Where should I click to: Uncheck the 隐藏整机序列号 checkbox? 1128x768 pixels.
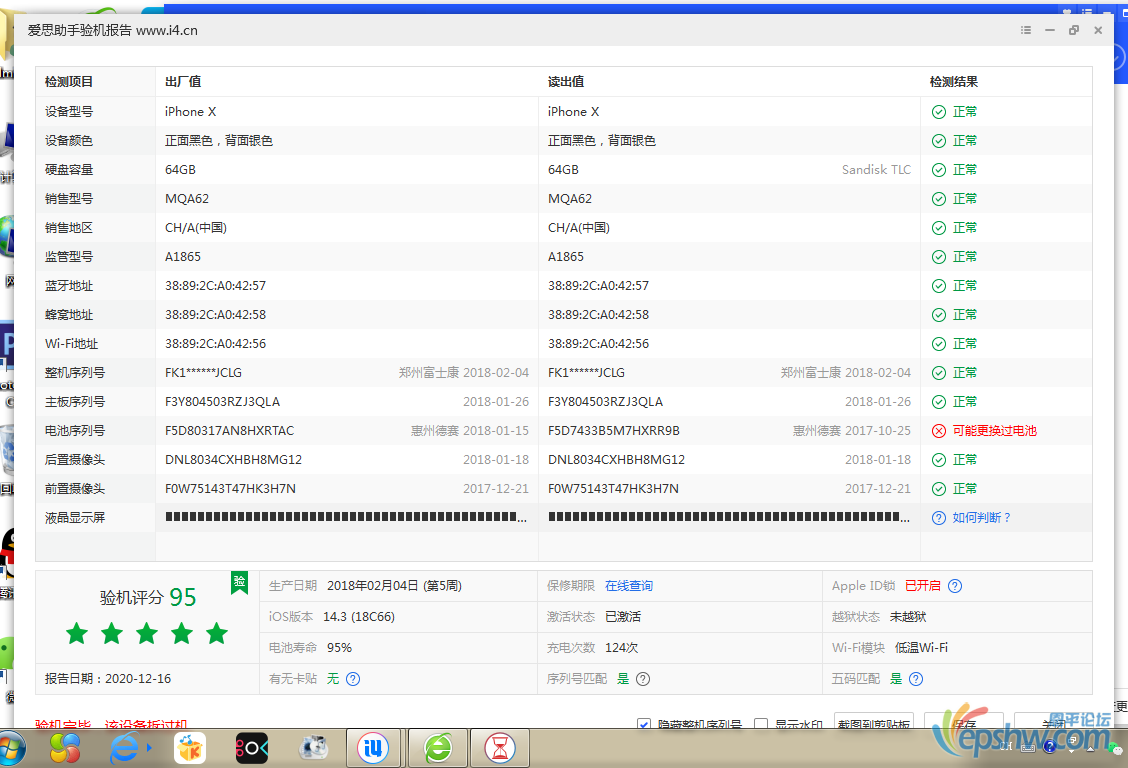pos(644,724)
